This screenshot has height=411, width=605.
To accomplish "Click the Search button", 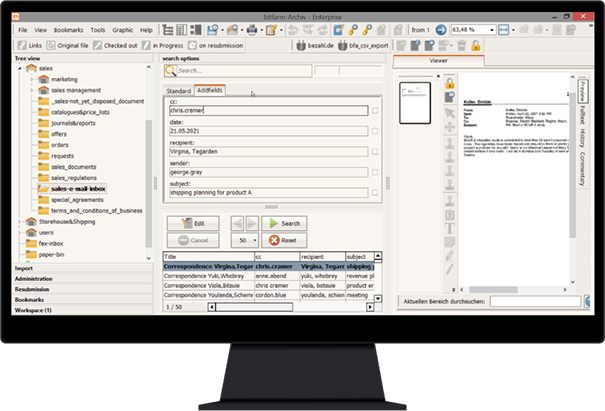I will point(284,223).
